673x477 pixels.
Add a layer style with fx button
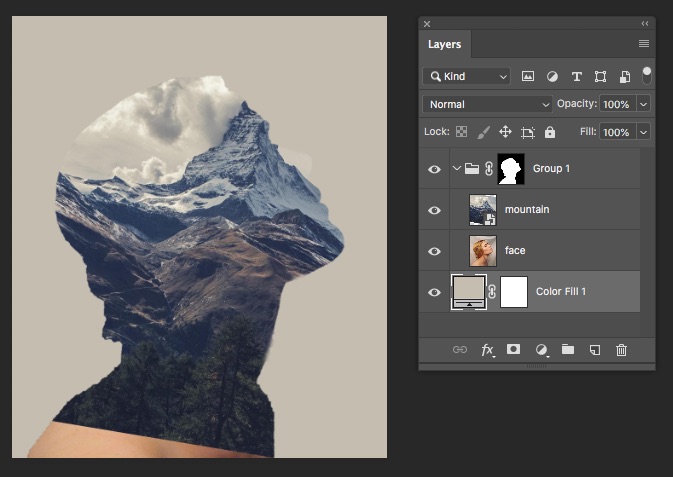coord(488,350)
